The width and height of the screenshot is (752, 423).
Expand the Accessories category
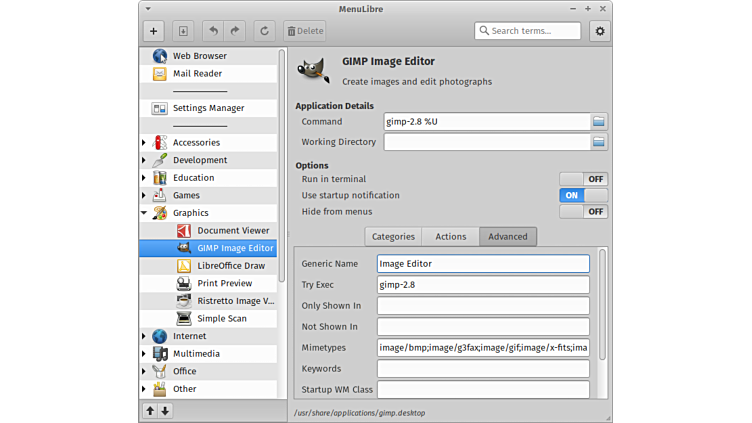pos(144,143)
